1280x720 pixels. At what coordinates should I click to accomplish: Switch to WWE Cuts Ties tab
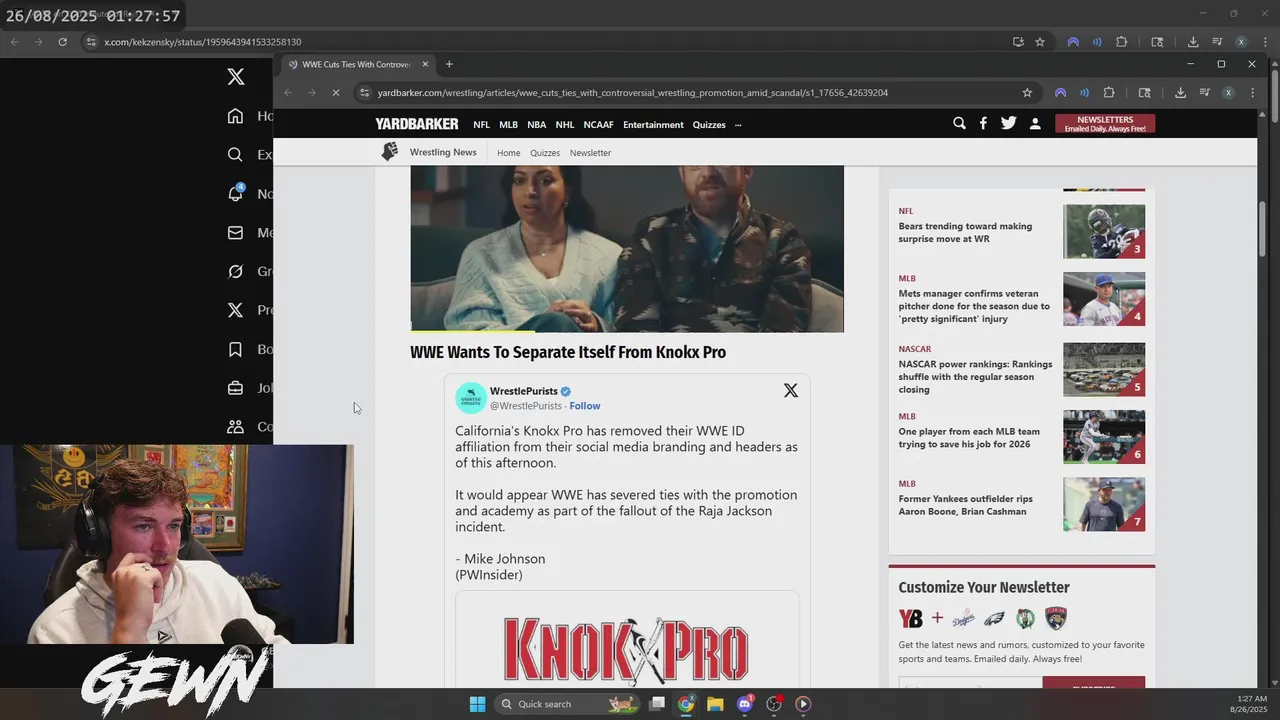pyautogui.click(x=357, y=64)
